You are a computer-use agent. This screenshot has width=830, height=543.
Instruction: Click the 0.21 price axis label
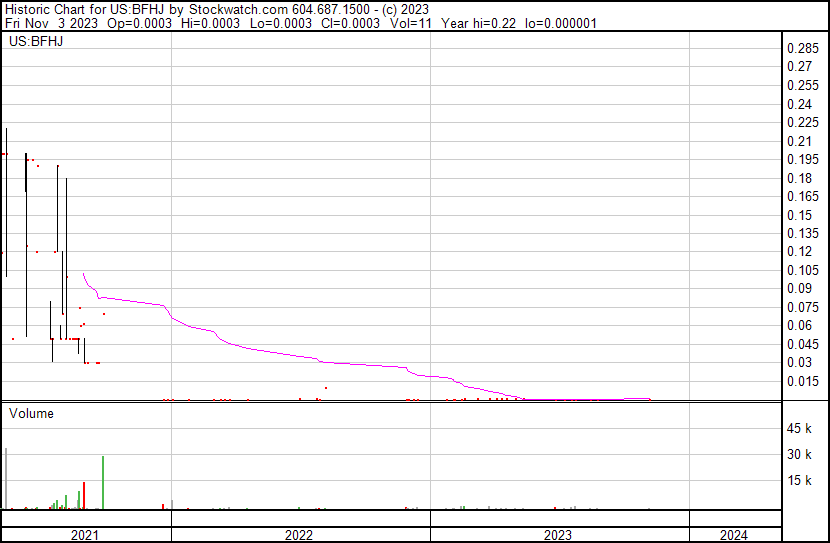click(800, 141)
